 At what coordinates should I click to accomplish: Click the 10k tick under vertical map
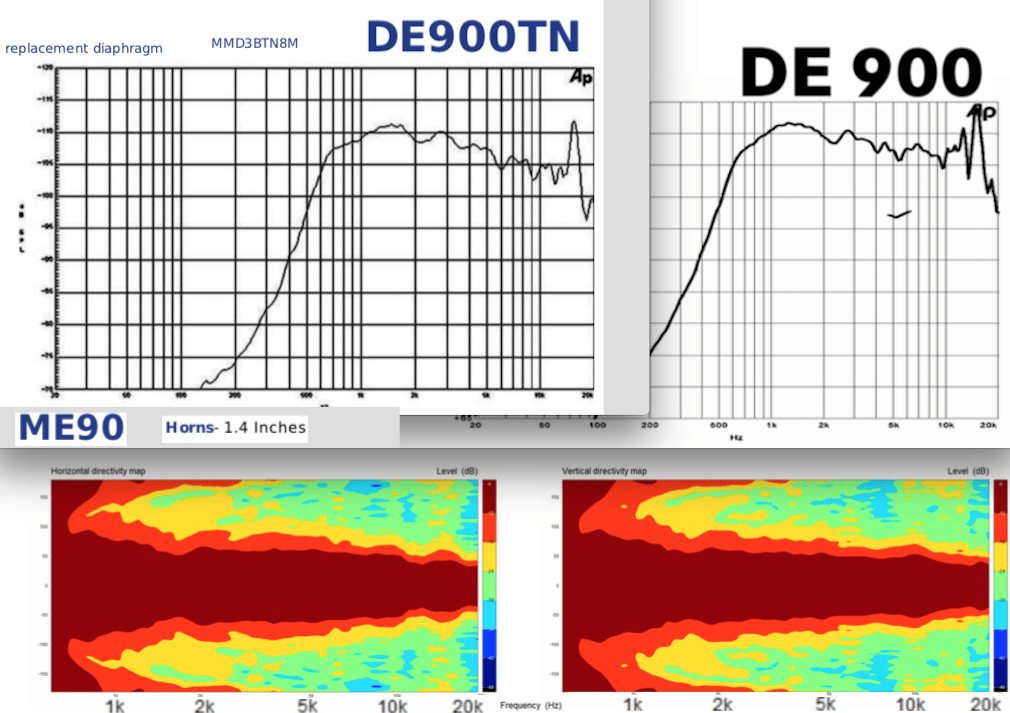click(x=910, y=704)
